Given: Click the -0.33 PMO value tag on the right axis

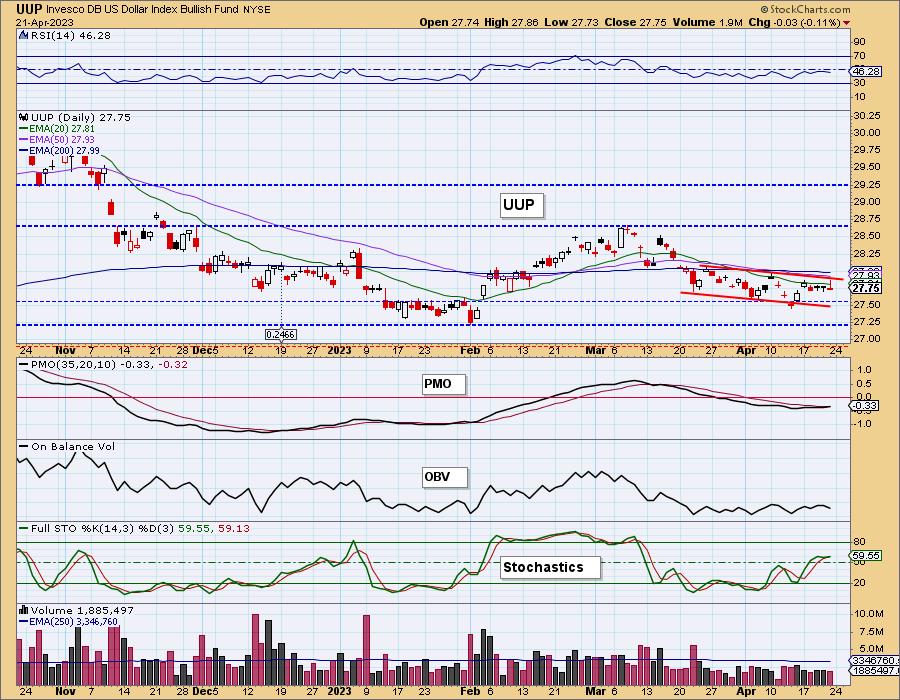Looking at the screenshot, I should 864,406.
